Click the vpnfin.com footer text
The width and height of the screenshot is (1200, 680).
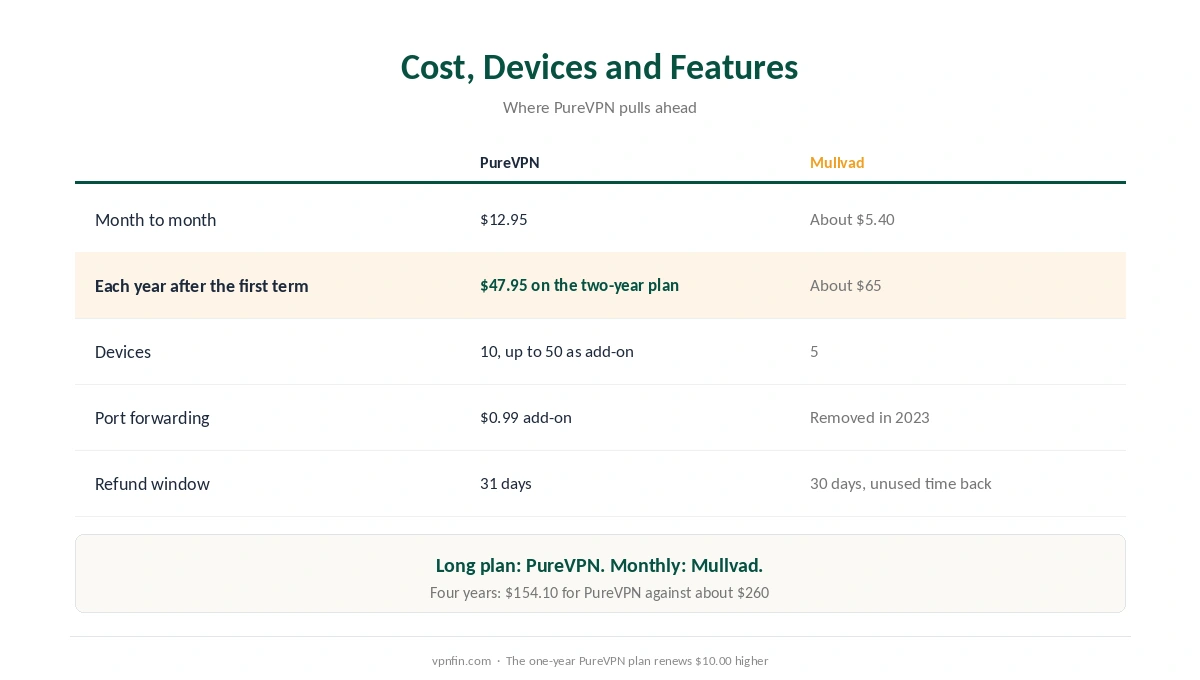461,661
